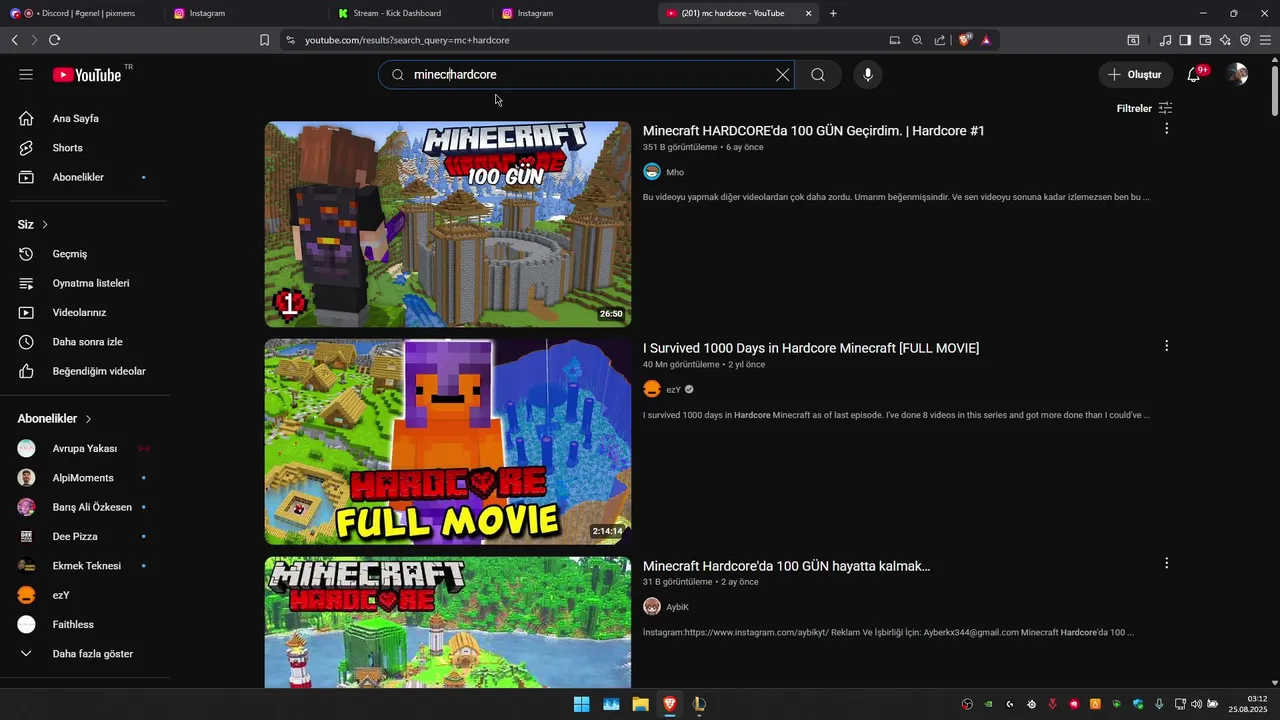Open title 'Minecraft HARDCORE'da 100 GÜN Geçirdim'
The width and height of the screenshot is (1280, 720).
814,131
